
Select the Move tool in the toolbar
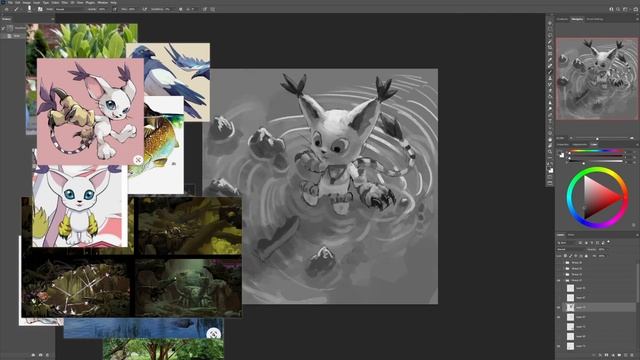click(x=550, y=23)
